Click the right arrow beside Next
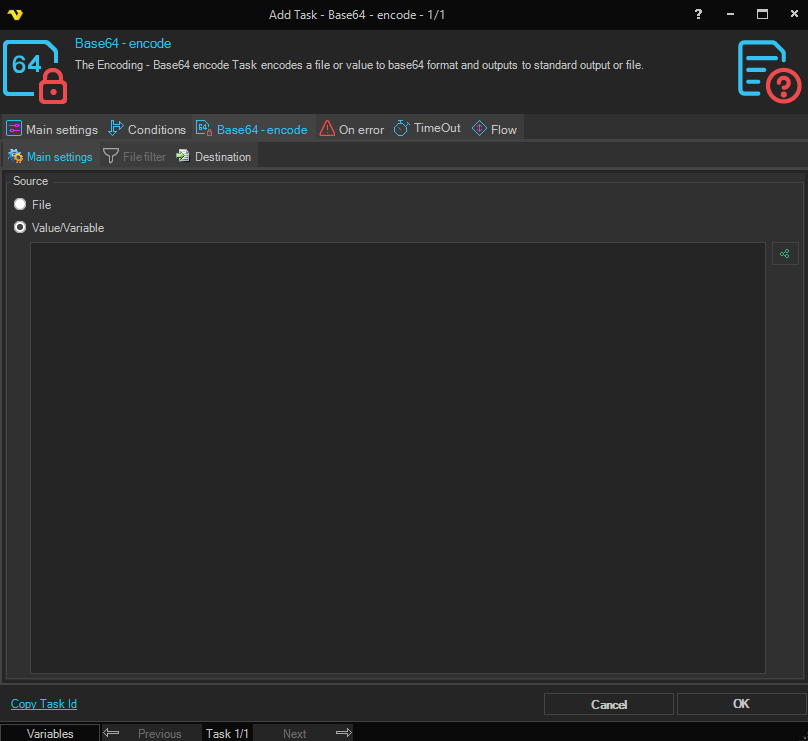 tap(343, 733)
